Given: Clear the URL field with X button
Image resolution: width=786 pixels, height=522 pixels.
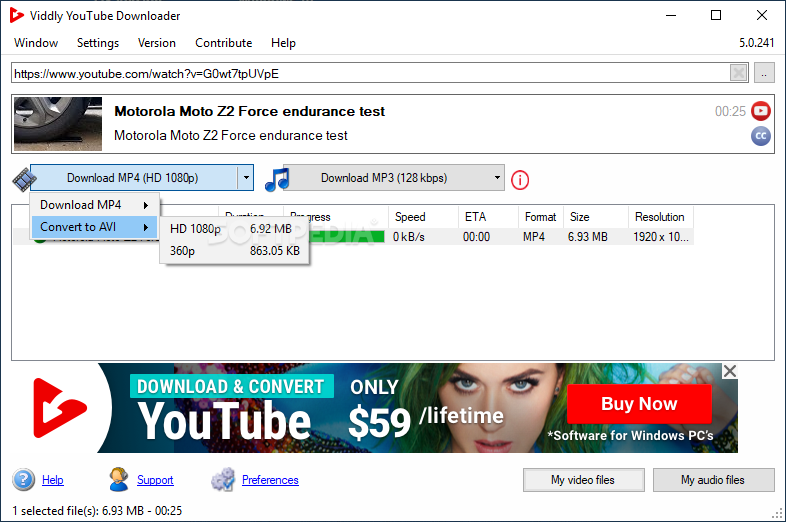Looking at the screenshot, I should (738, 73).
